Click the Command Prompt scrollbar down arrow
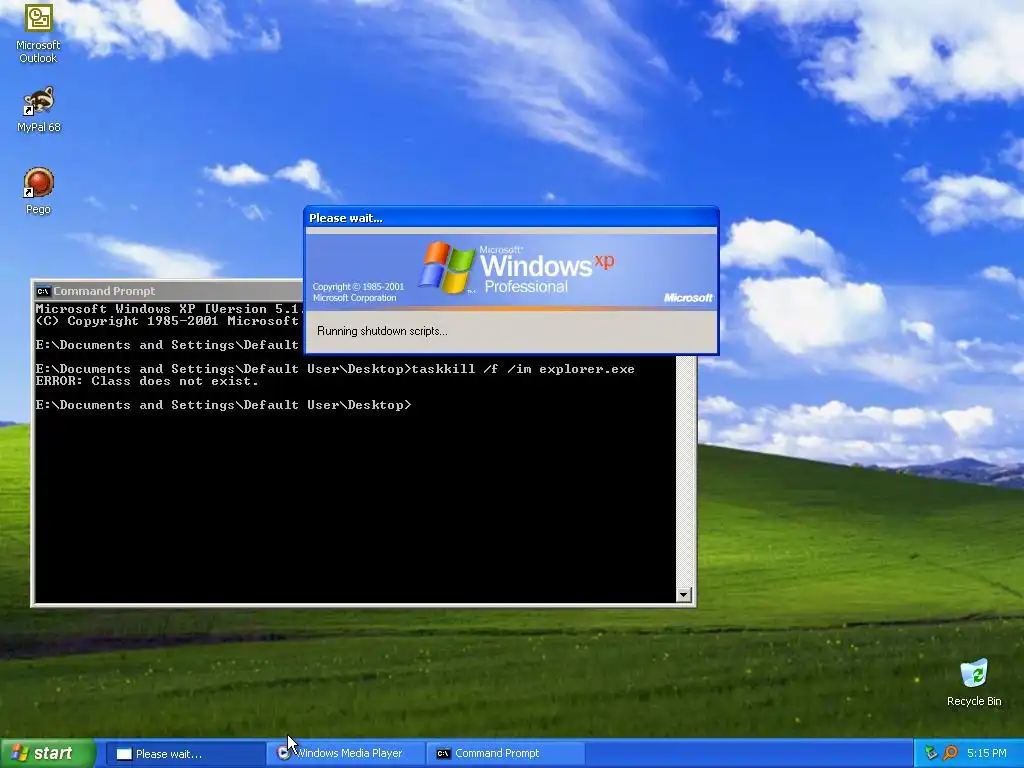 tap(683, 594)
